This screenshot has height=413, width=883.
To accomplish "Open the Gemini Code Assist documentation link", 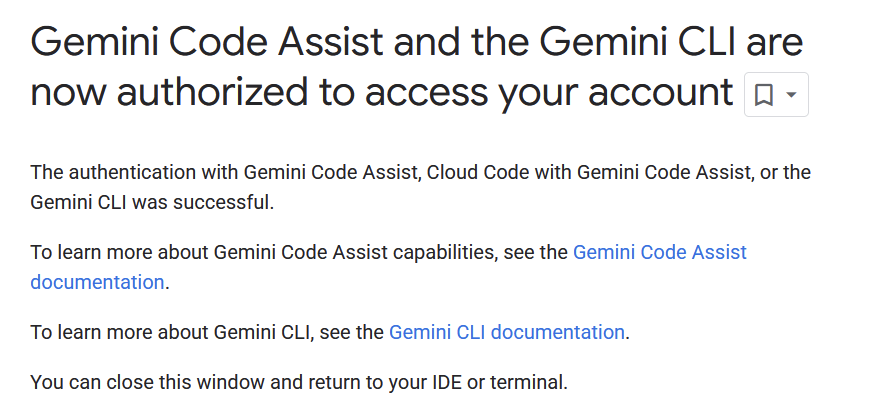I will click(659, 252).
